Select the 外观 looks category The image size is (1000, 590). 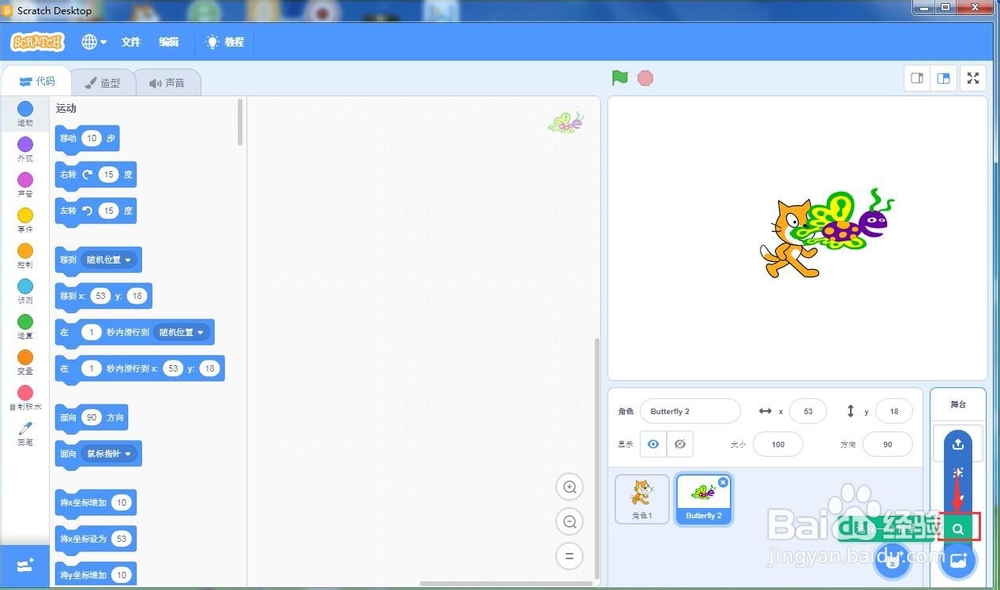[x=25, y=149]
